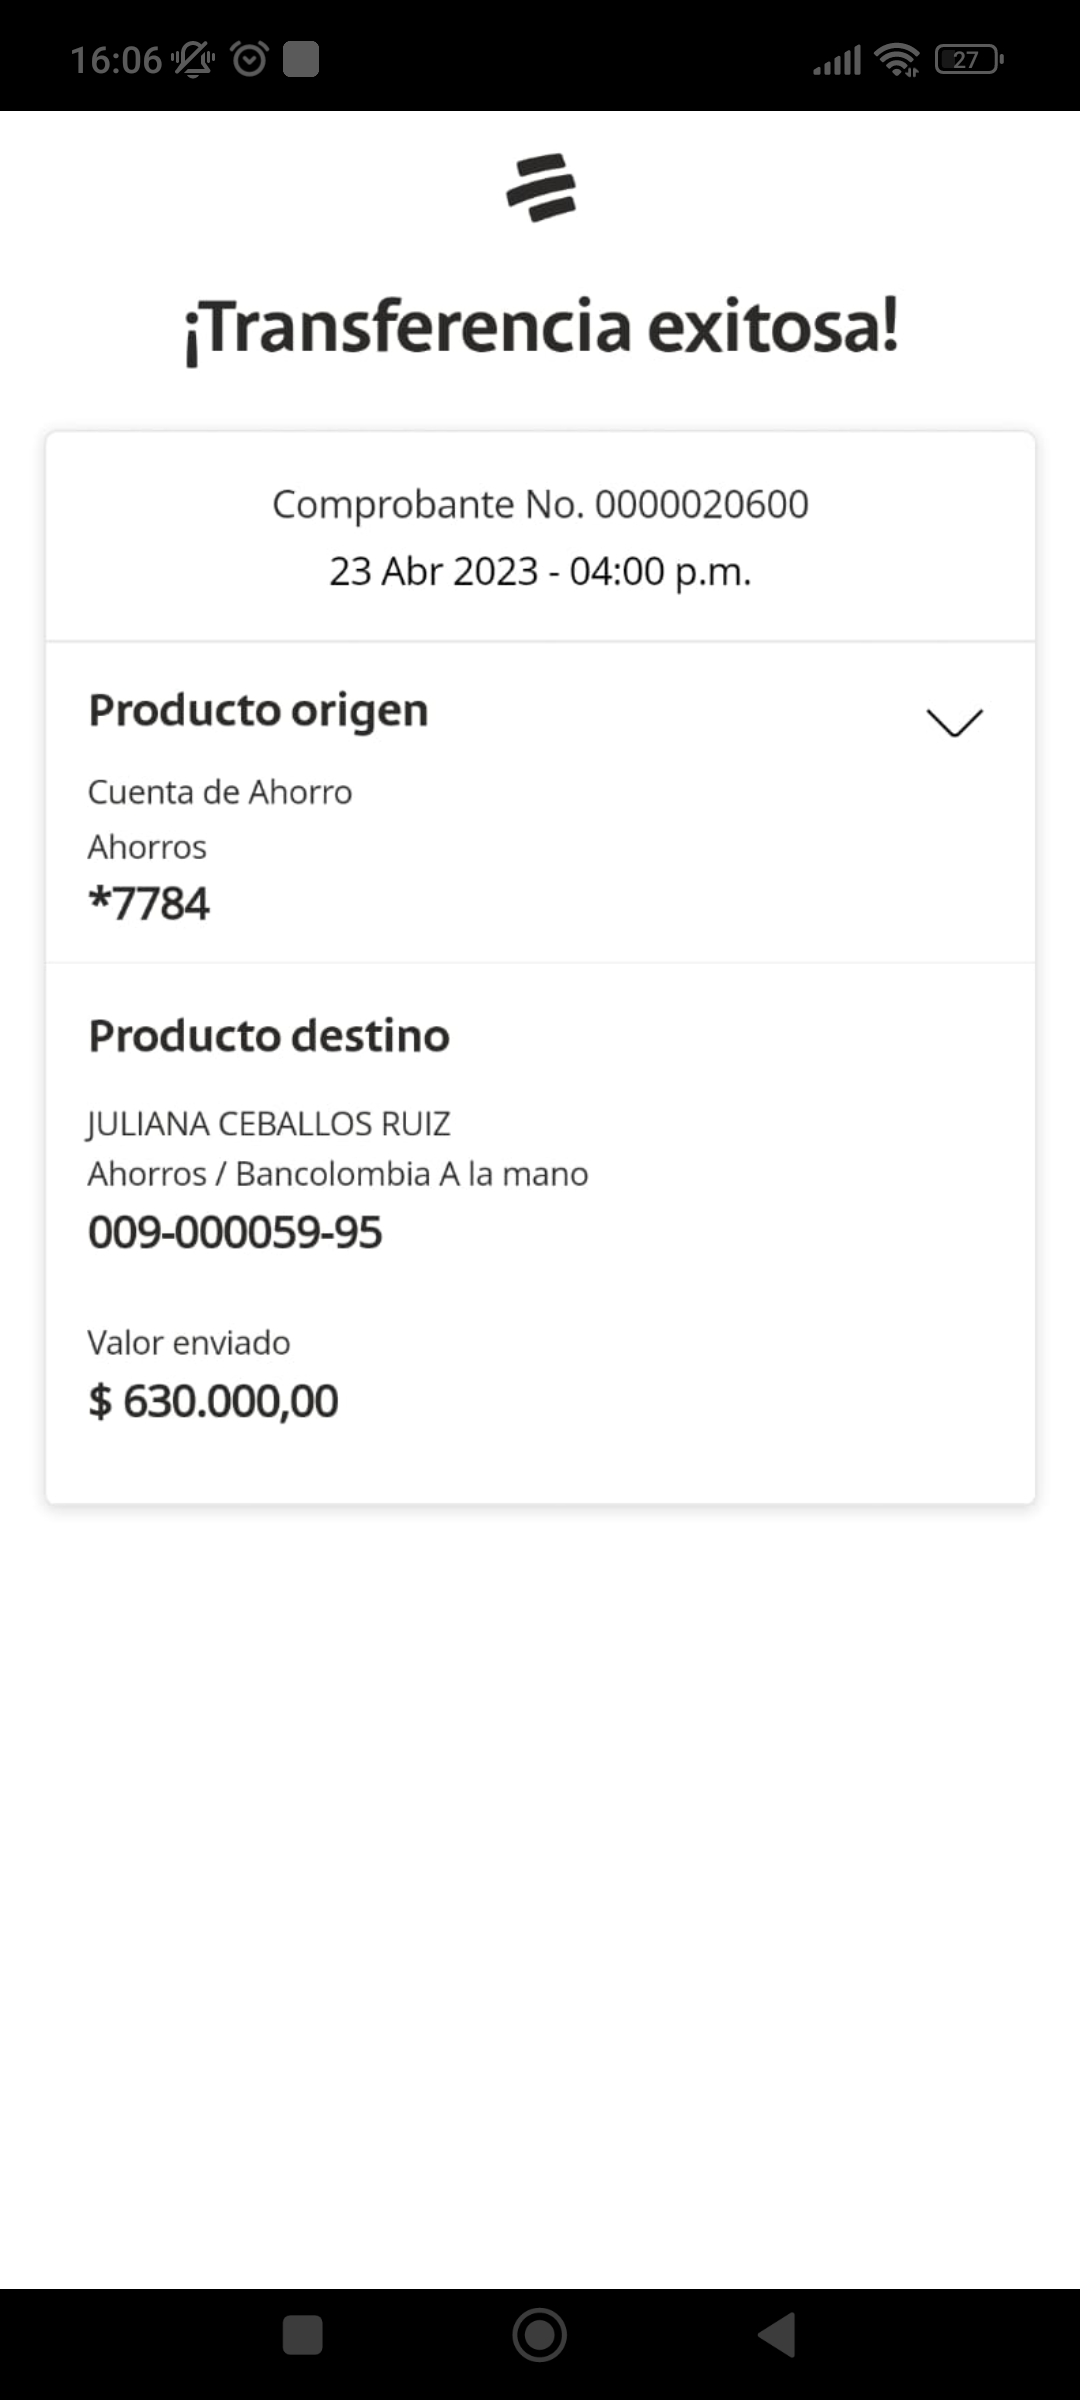Viewport: 1080px width, 2400px height.
Task: Tap the alarm clock status icon
Action: (249, 60)
